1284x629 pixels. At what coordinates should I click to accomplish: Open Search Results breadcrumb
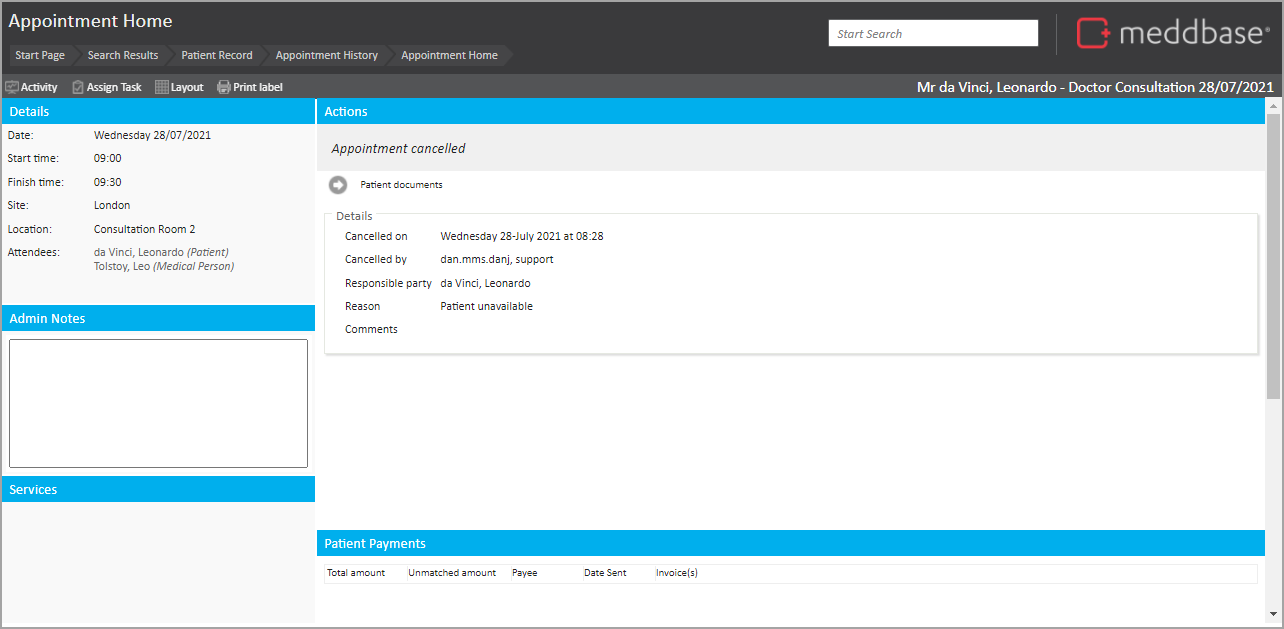tap(122, 55)
